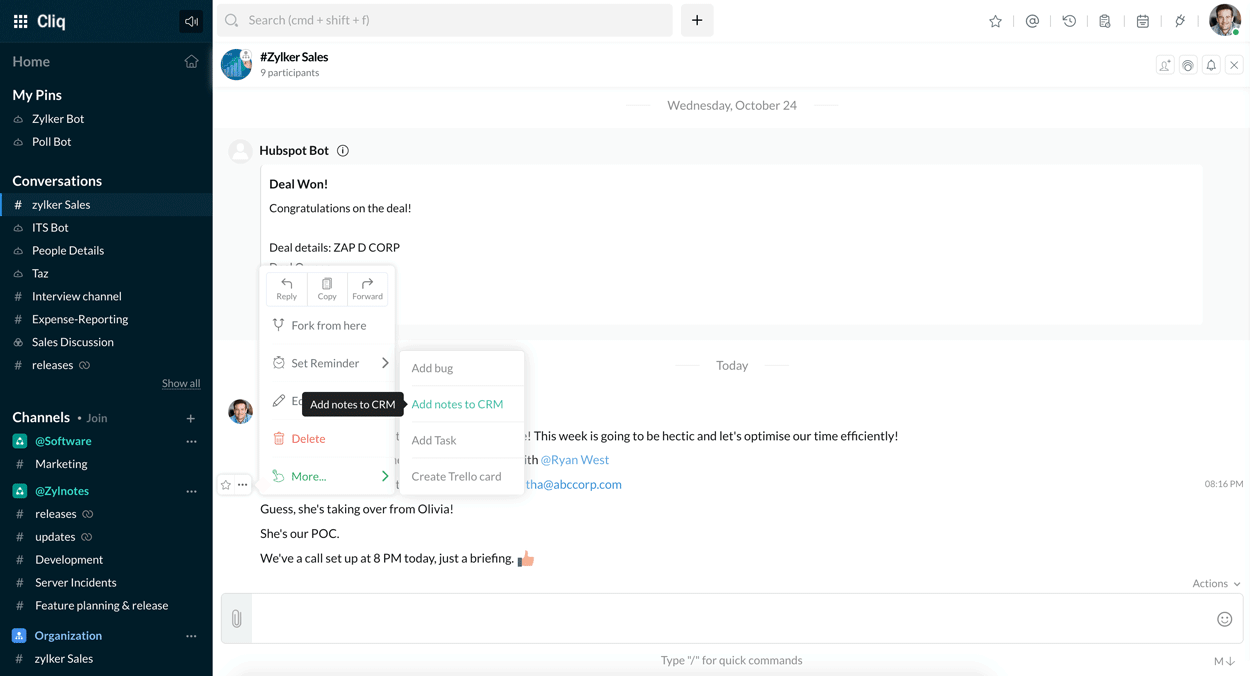Viewport: 1250px width, 676px height.
Task: Open starred messages star icon in top bar
Action: (995, 21)
